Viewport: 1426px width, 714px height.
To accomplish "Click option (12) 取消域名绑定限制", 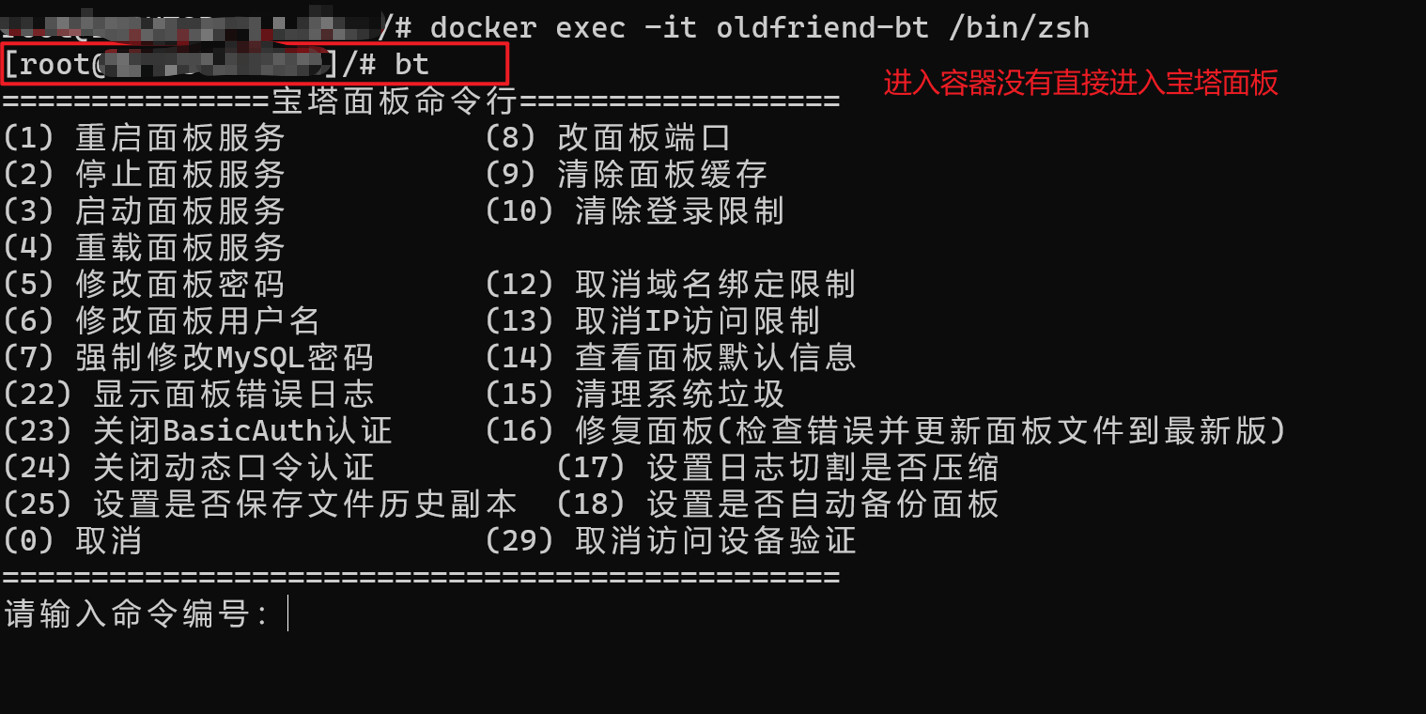I will tap(670, 284).
